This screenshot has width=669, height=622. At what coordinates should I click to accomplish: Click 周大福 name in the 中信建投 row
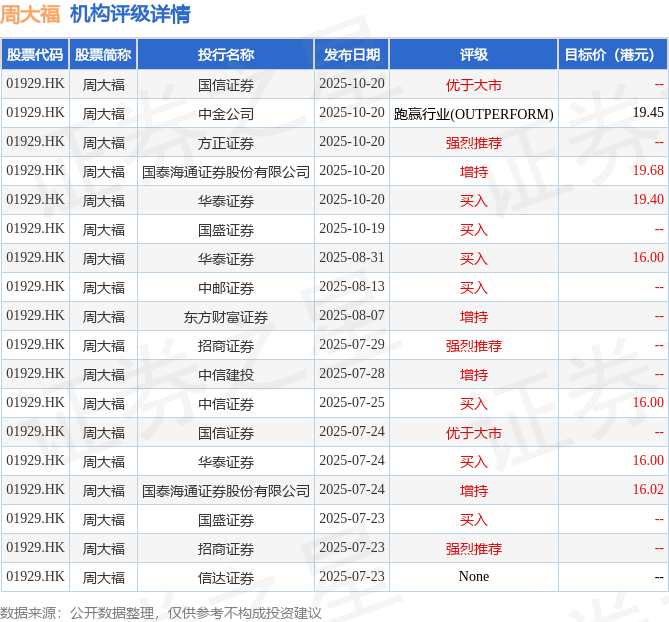103,375
